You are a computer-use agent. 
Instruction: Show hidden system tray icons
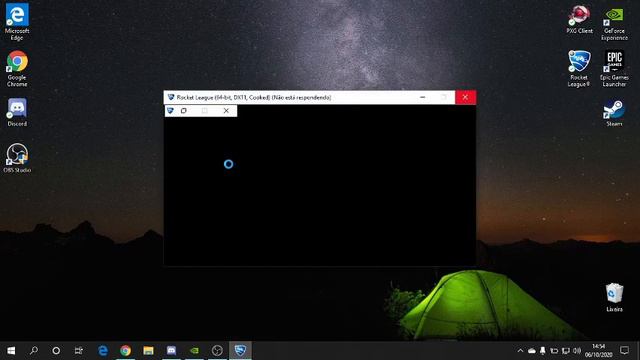[x=520, y=351]
